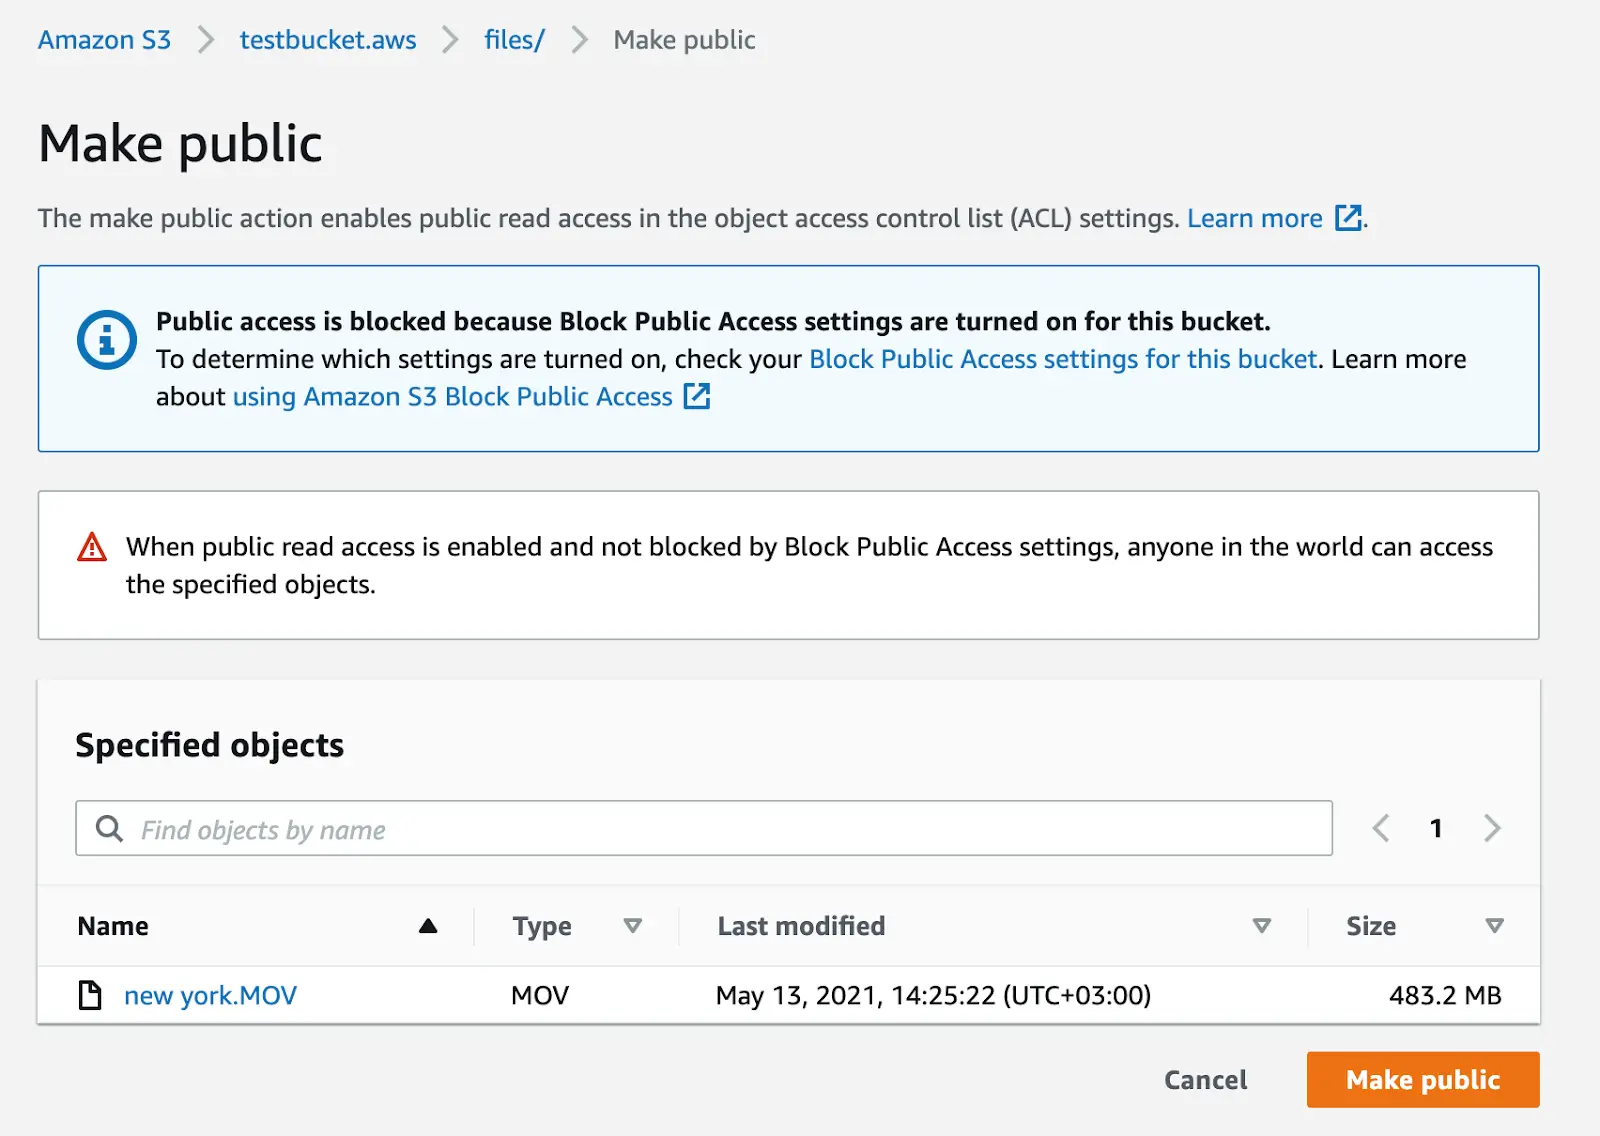Open the Type column filter dropdown
1600x1136 pixels.
coord(634,926)
